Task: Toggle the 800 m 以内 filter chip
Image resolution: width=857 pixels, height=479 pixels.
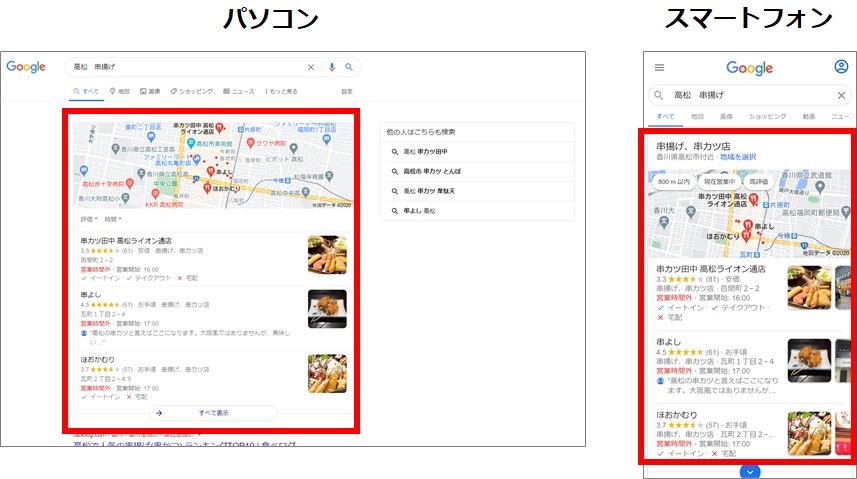Action: 674,182
